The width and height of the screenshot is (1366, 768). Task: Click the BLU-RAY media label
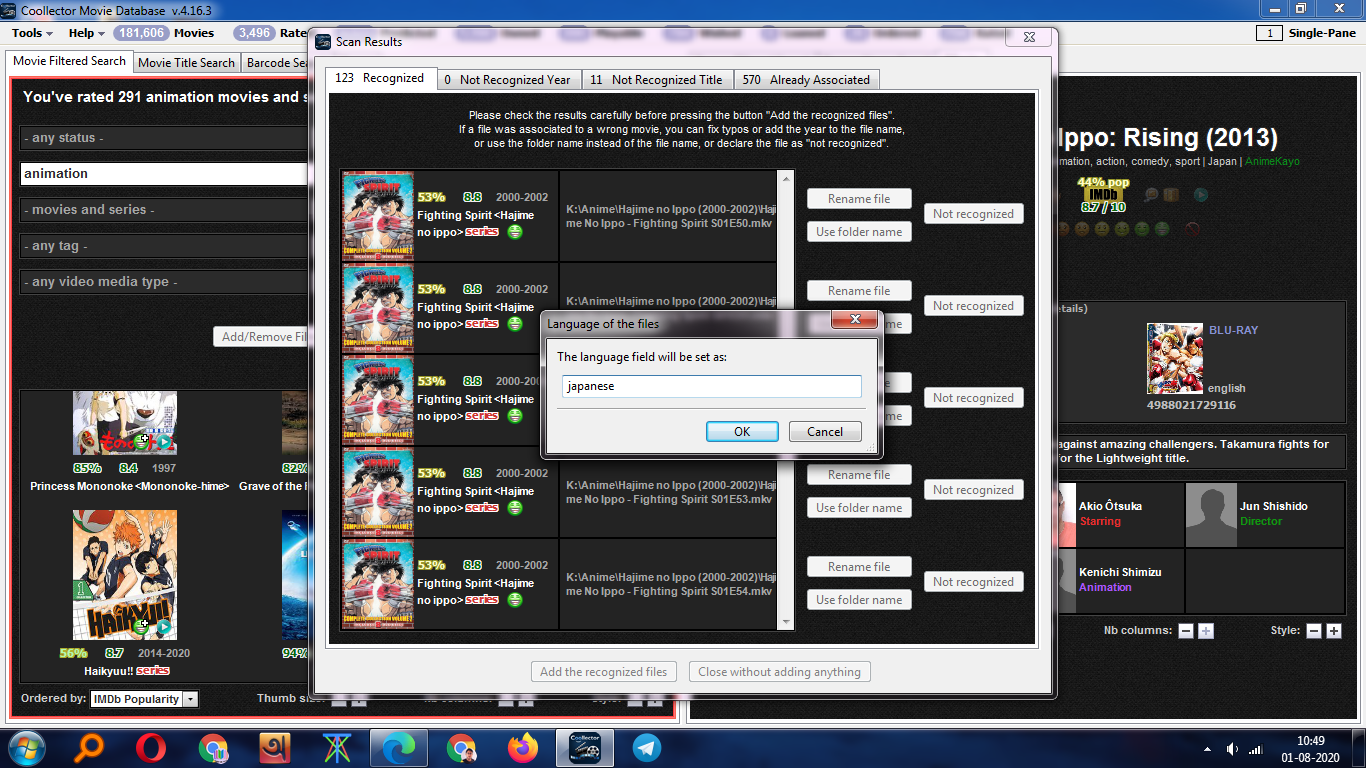point(1234,330)
